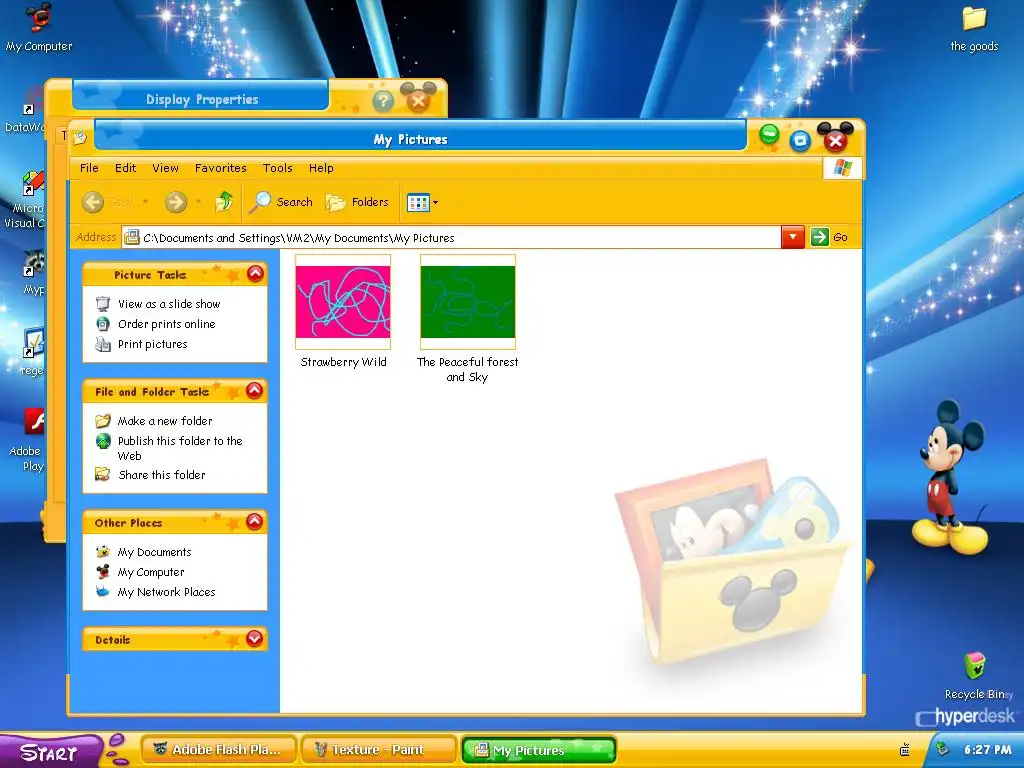1024x768 pixels.
Task: Click the printer icon beside Print pictures
Action: tap(103, 344)
